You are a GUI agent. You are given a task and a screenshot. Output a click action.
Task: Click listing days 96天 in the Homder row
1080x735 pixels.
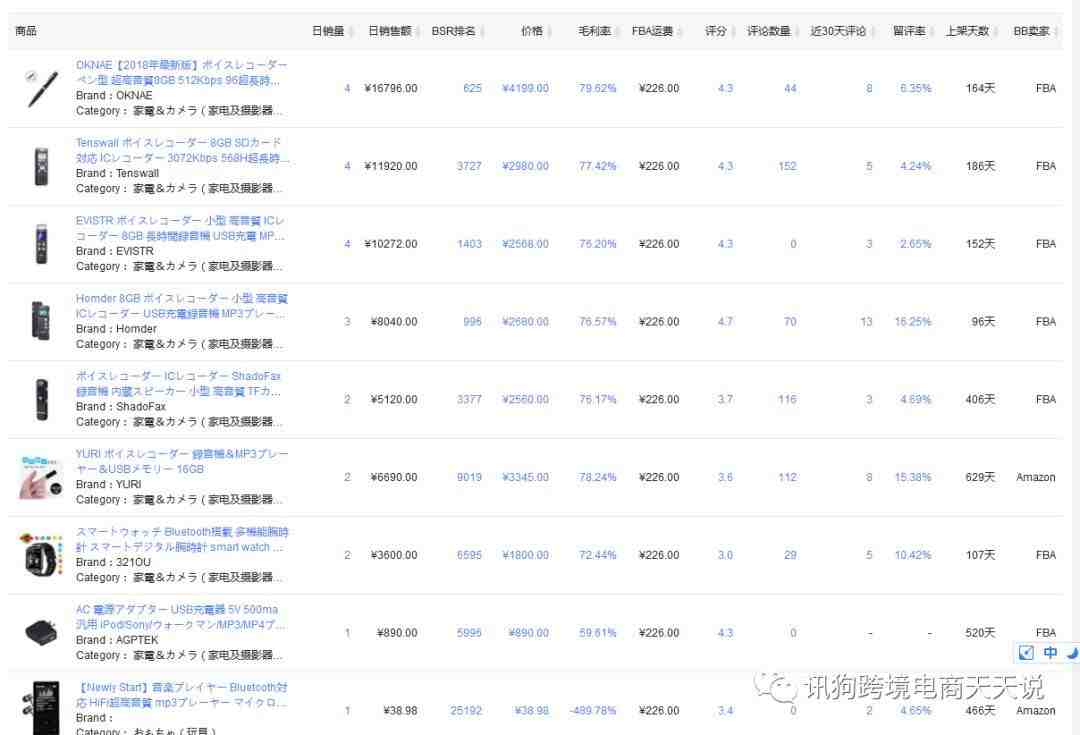point(983,322)
